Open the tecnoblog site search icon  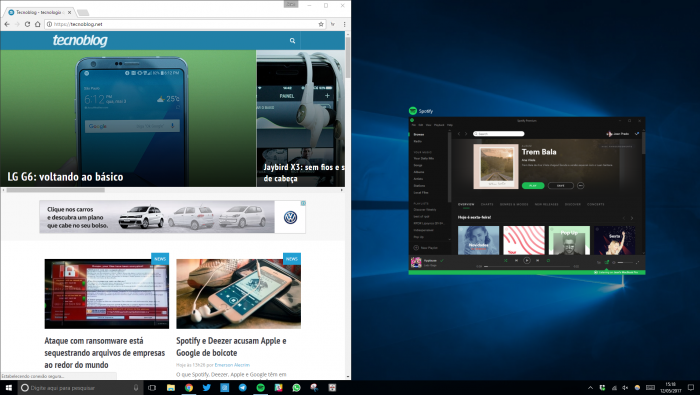(x=292, y=41)
